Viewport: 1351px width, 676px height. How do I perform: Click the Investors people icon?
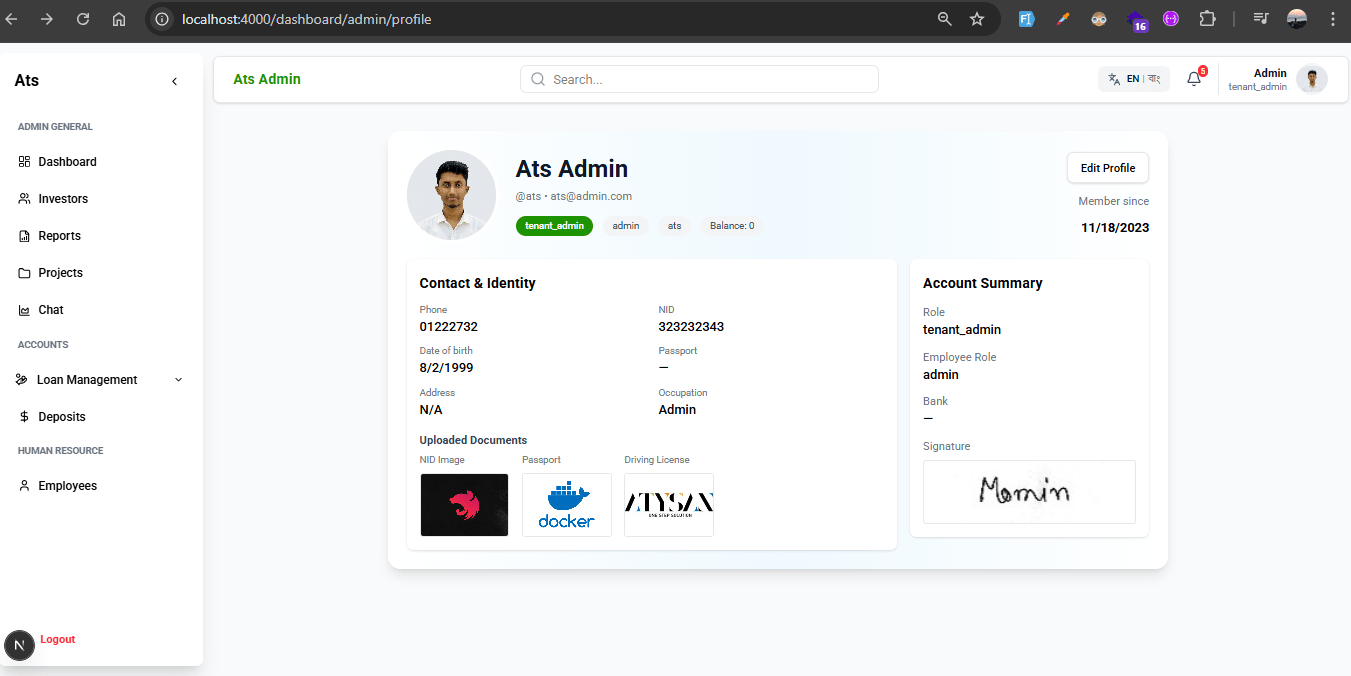click(24, 199)
